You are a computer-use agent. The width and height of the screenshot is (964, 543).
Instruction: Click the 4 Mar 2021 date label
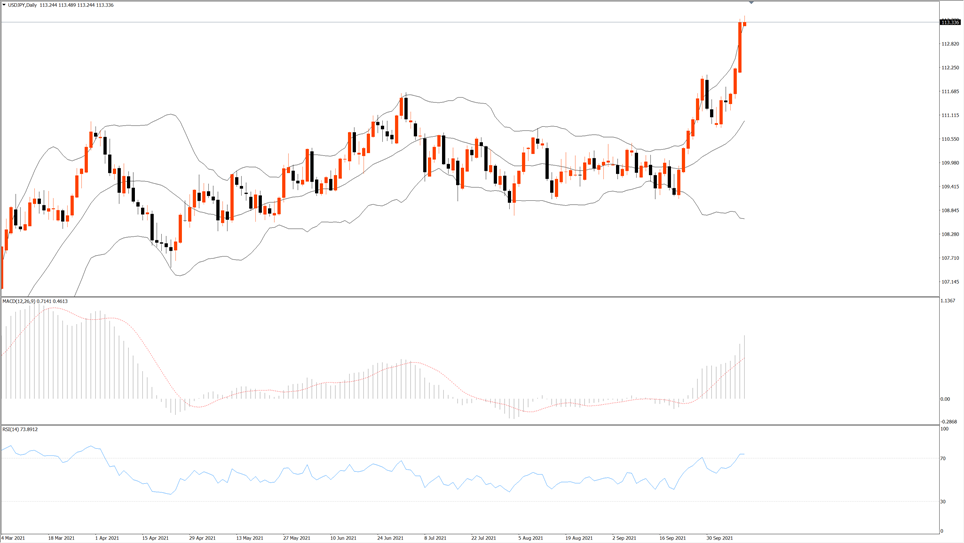pos(13,538)
